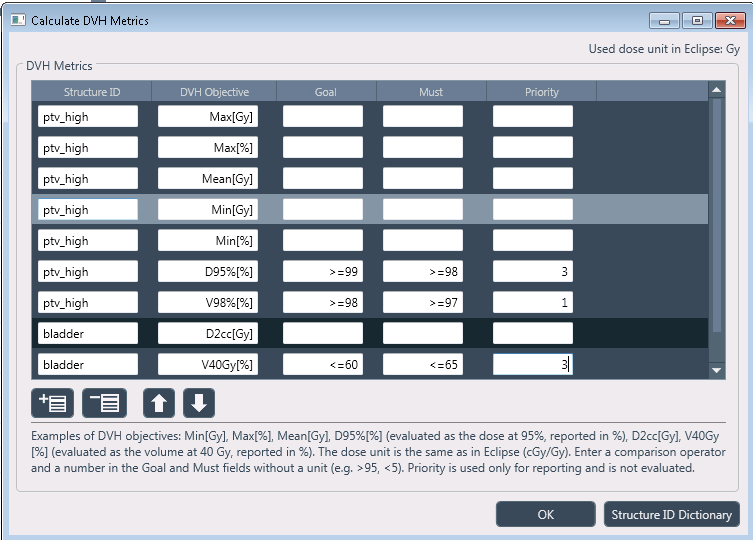Click the Must field showing >=97

pos(423,303)
